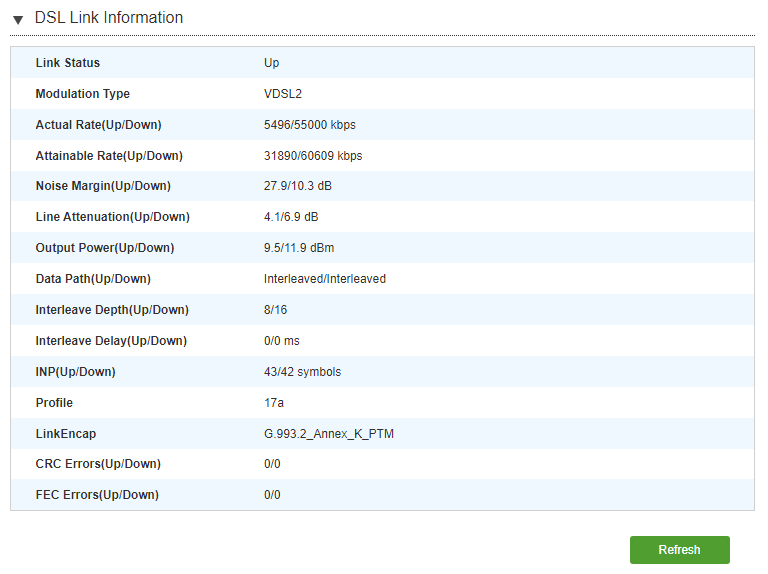768x574 pixels.
Task: Select the 8/16 interleave depth value
Action: click(275, 310)
